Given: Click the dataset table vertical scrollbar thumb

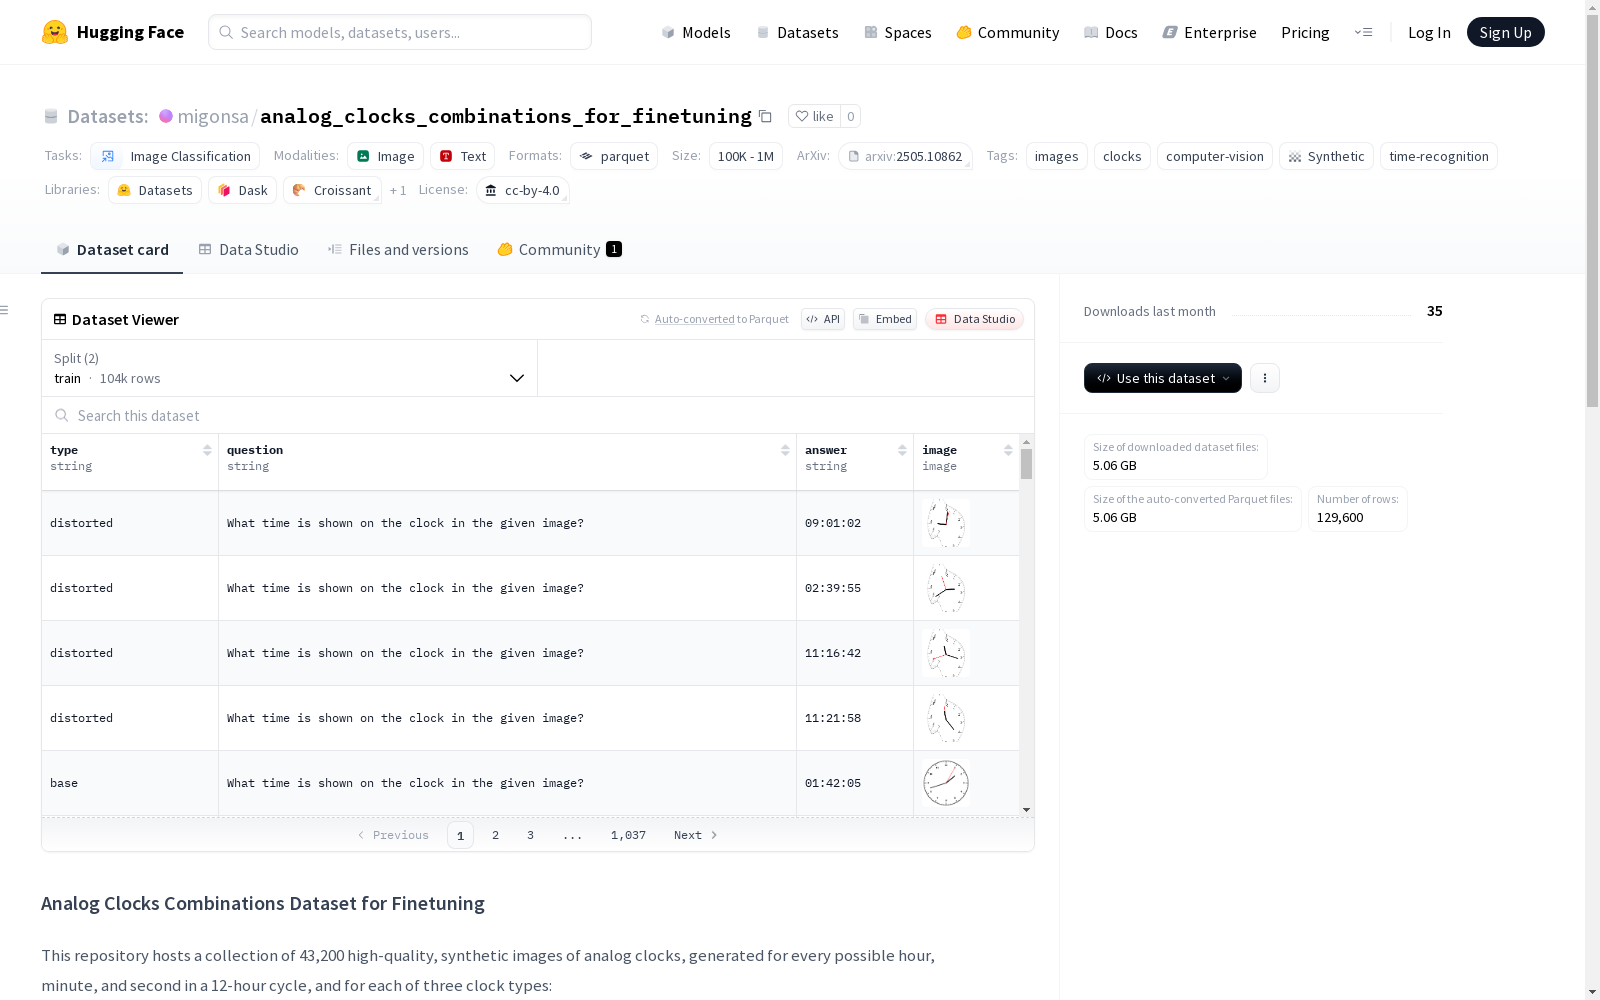Looking at the screenshot, I should point(1026,464).
